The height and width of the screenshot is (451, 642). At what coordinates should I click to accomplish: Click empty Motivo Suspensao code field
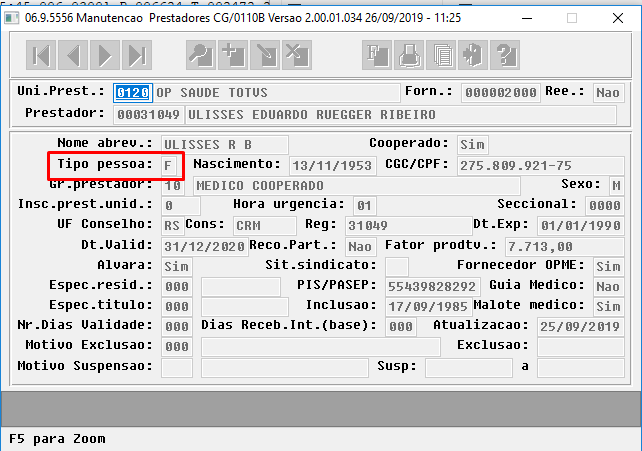pos(177,368)
